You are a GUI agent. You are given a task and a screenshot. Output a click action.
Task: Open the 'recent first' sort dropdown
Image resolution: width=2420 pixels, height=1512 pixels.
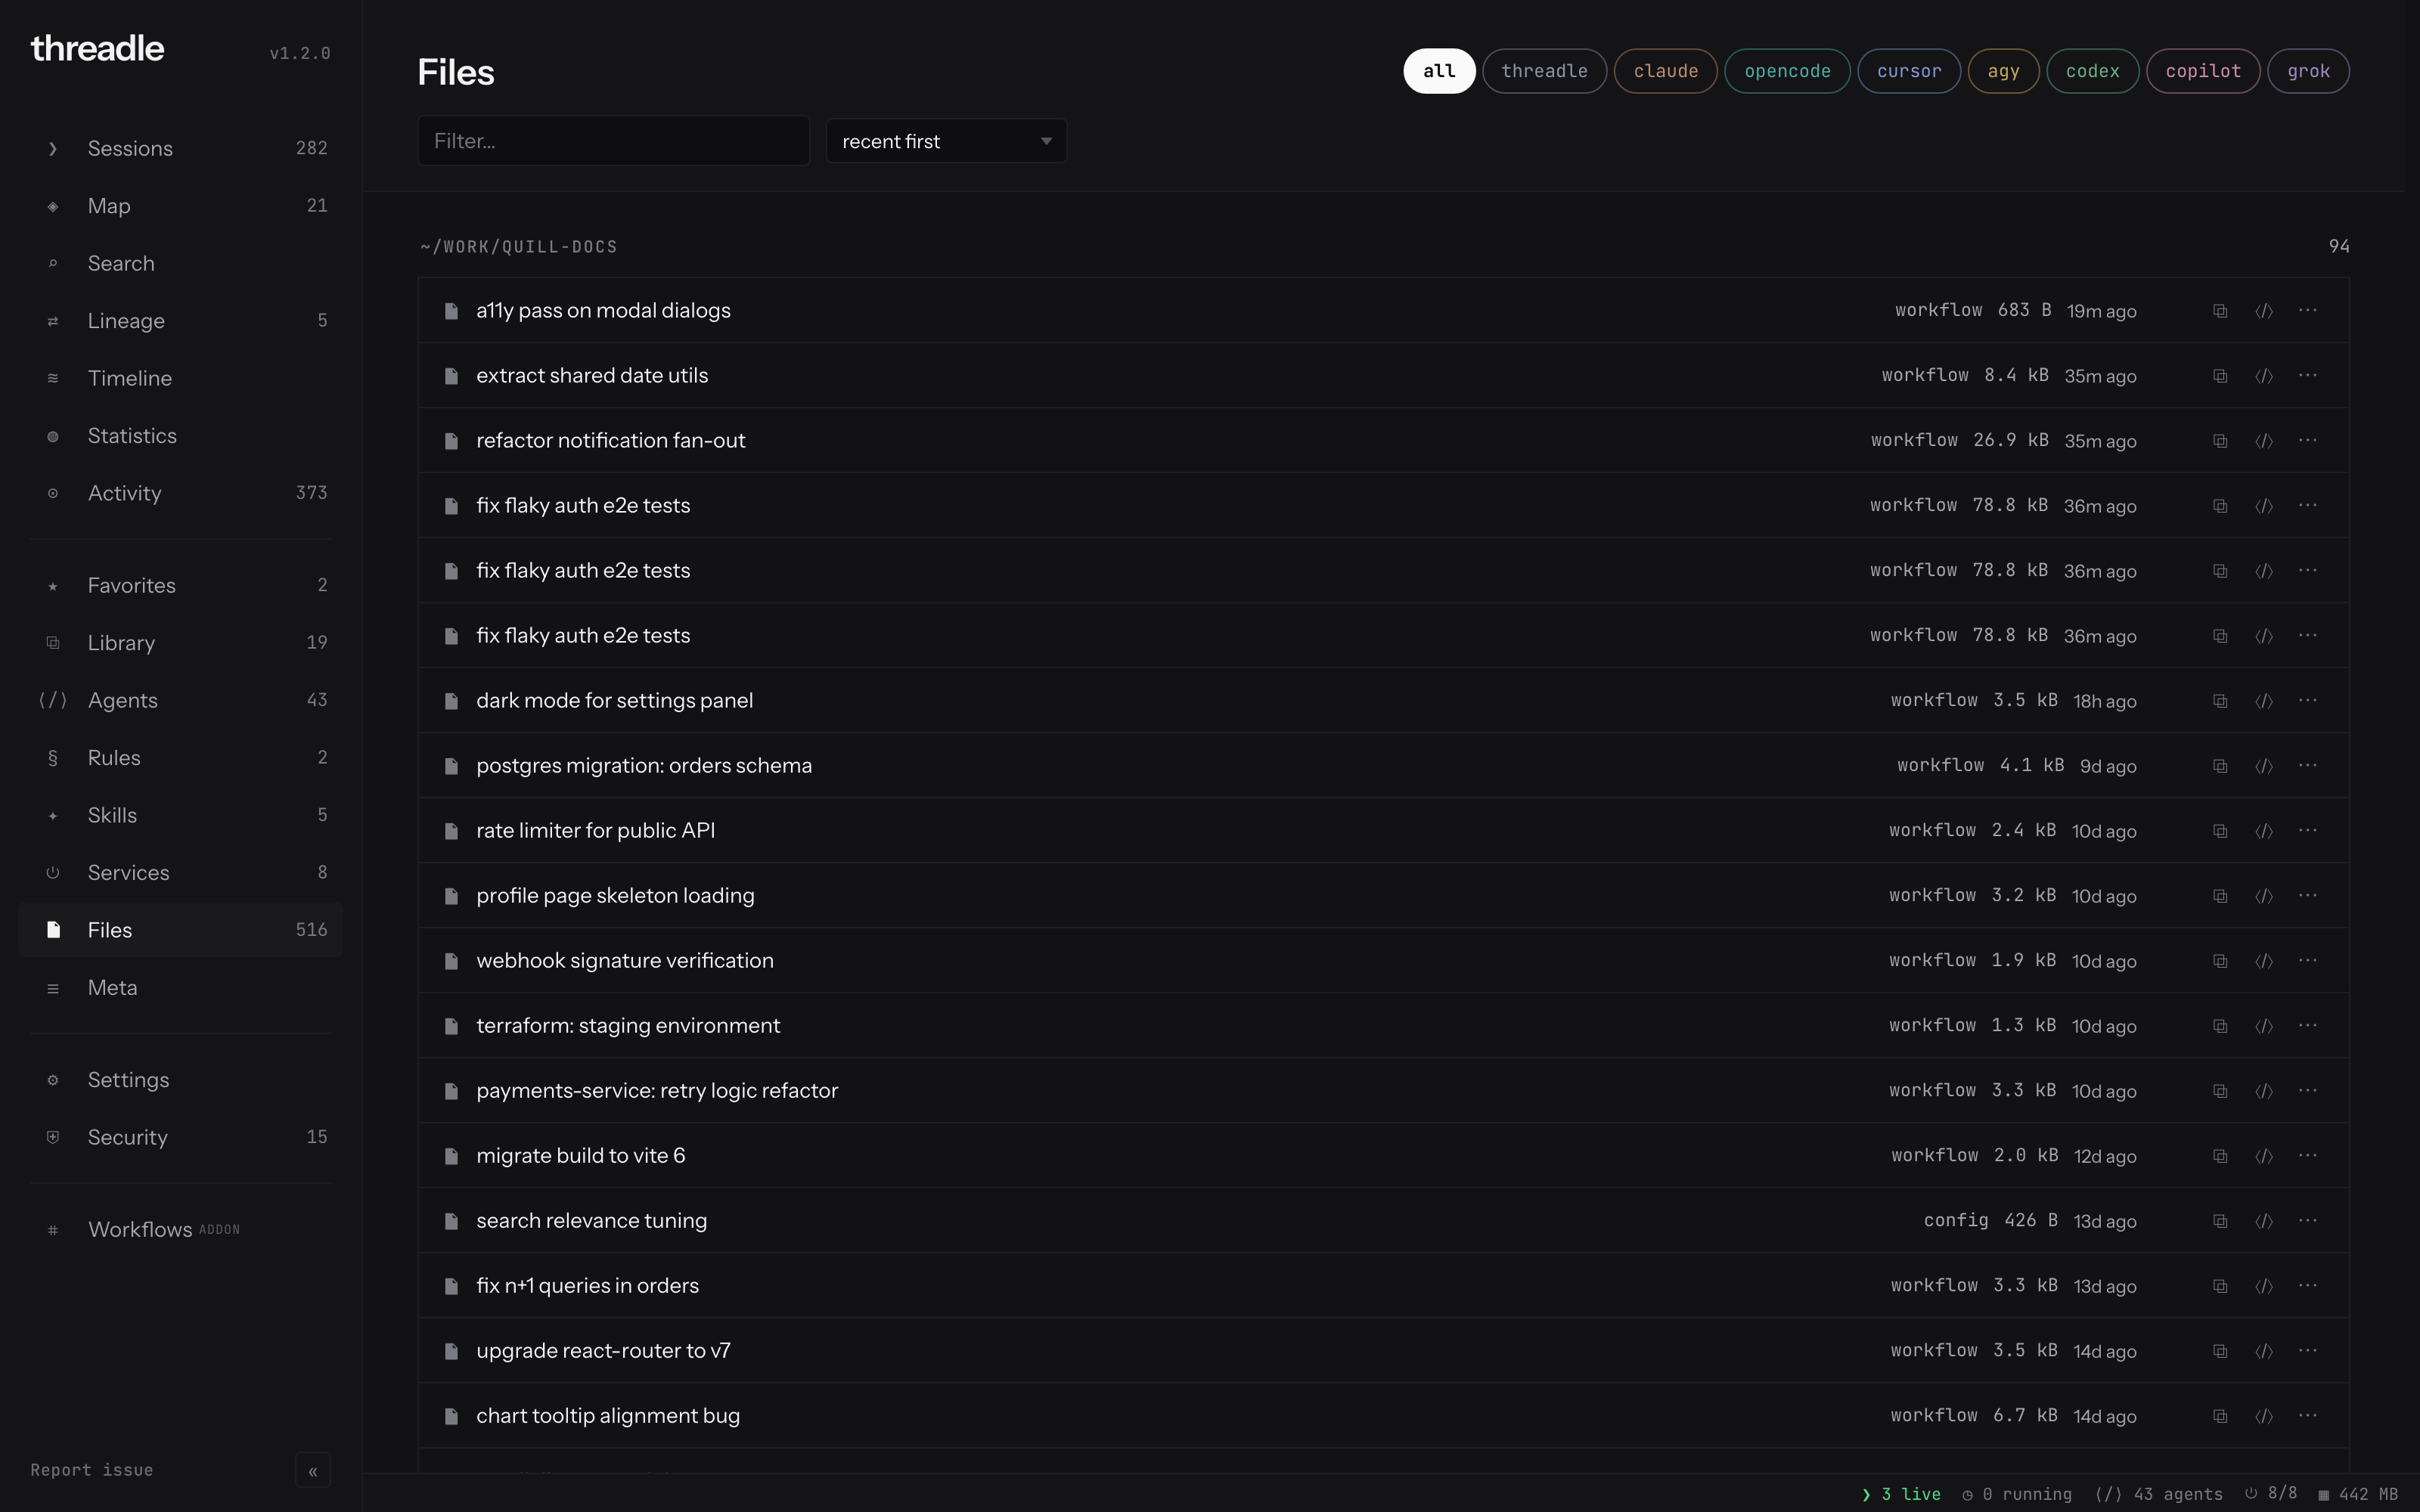(946, 141)
